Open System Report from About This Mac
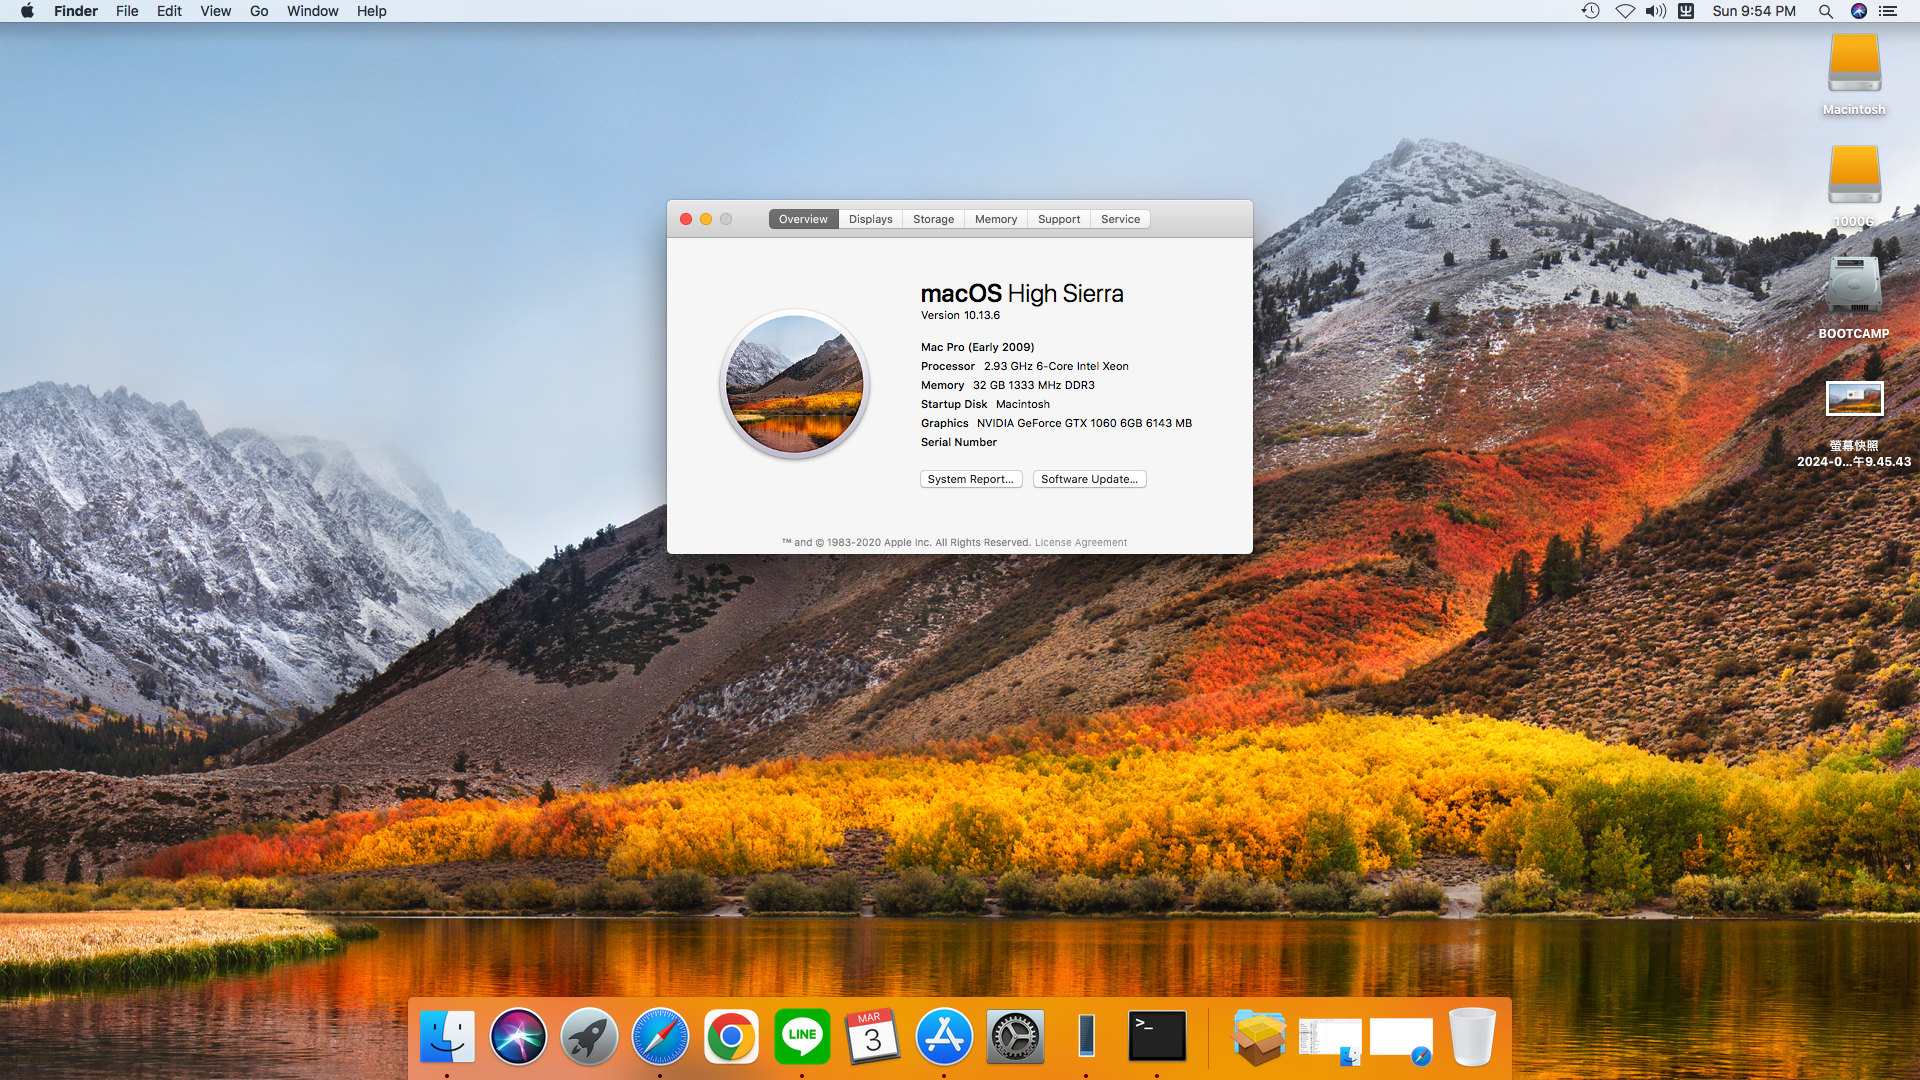This screenshot has width=1920, height=1080. pos(971,479)
